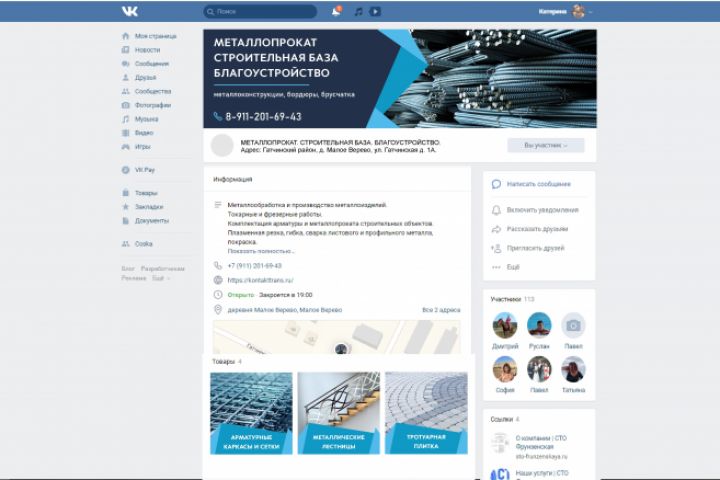Open the music note icon in the header
720x480 pixels.
click(359, 11)
